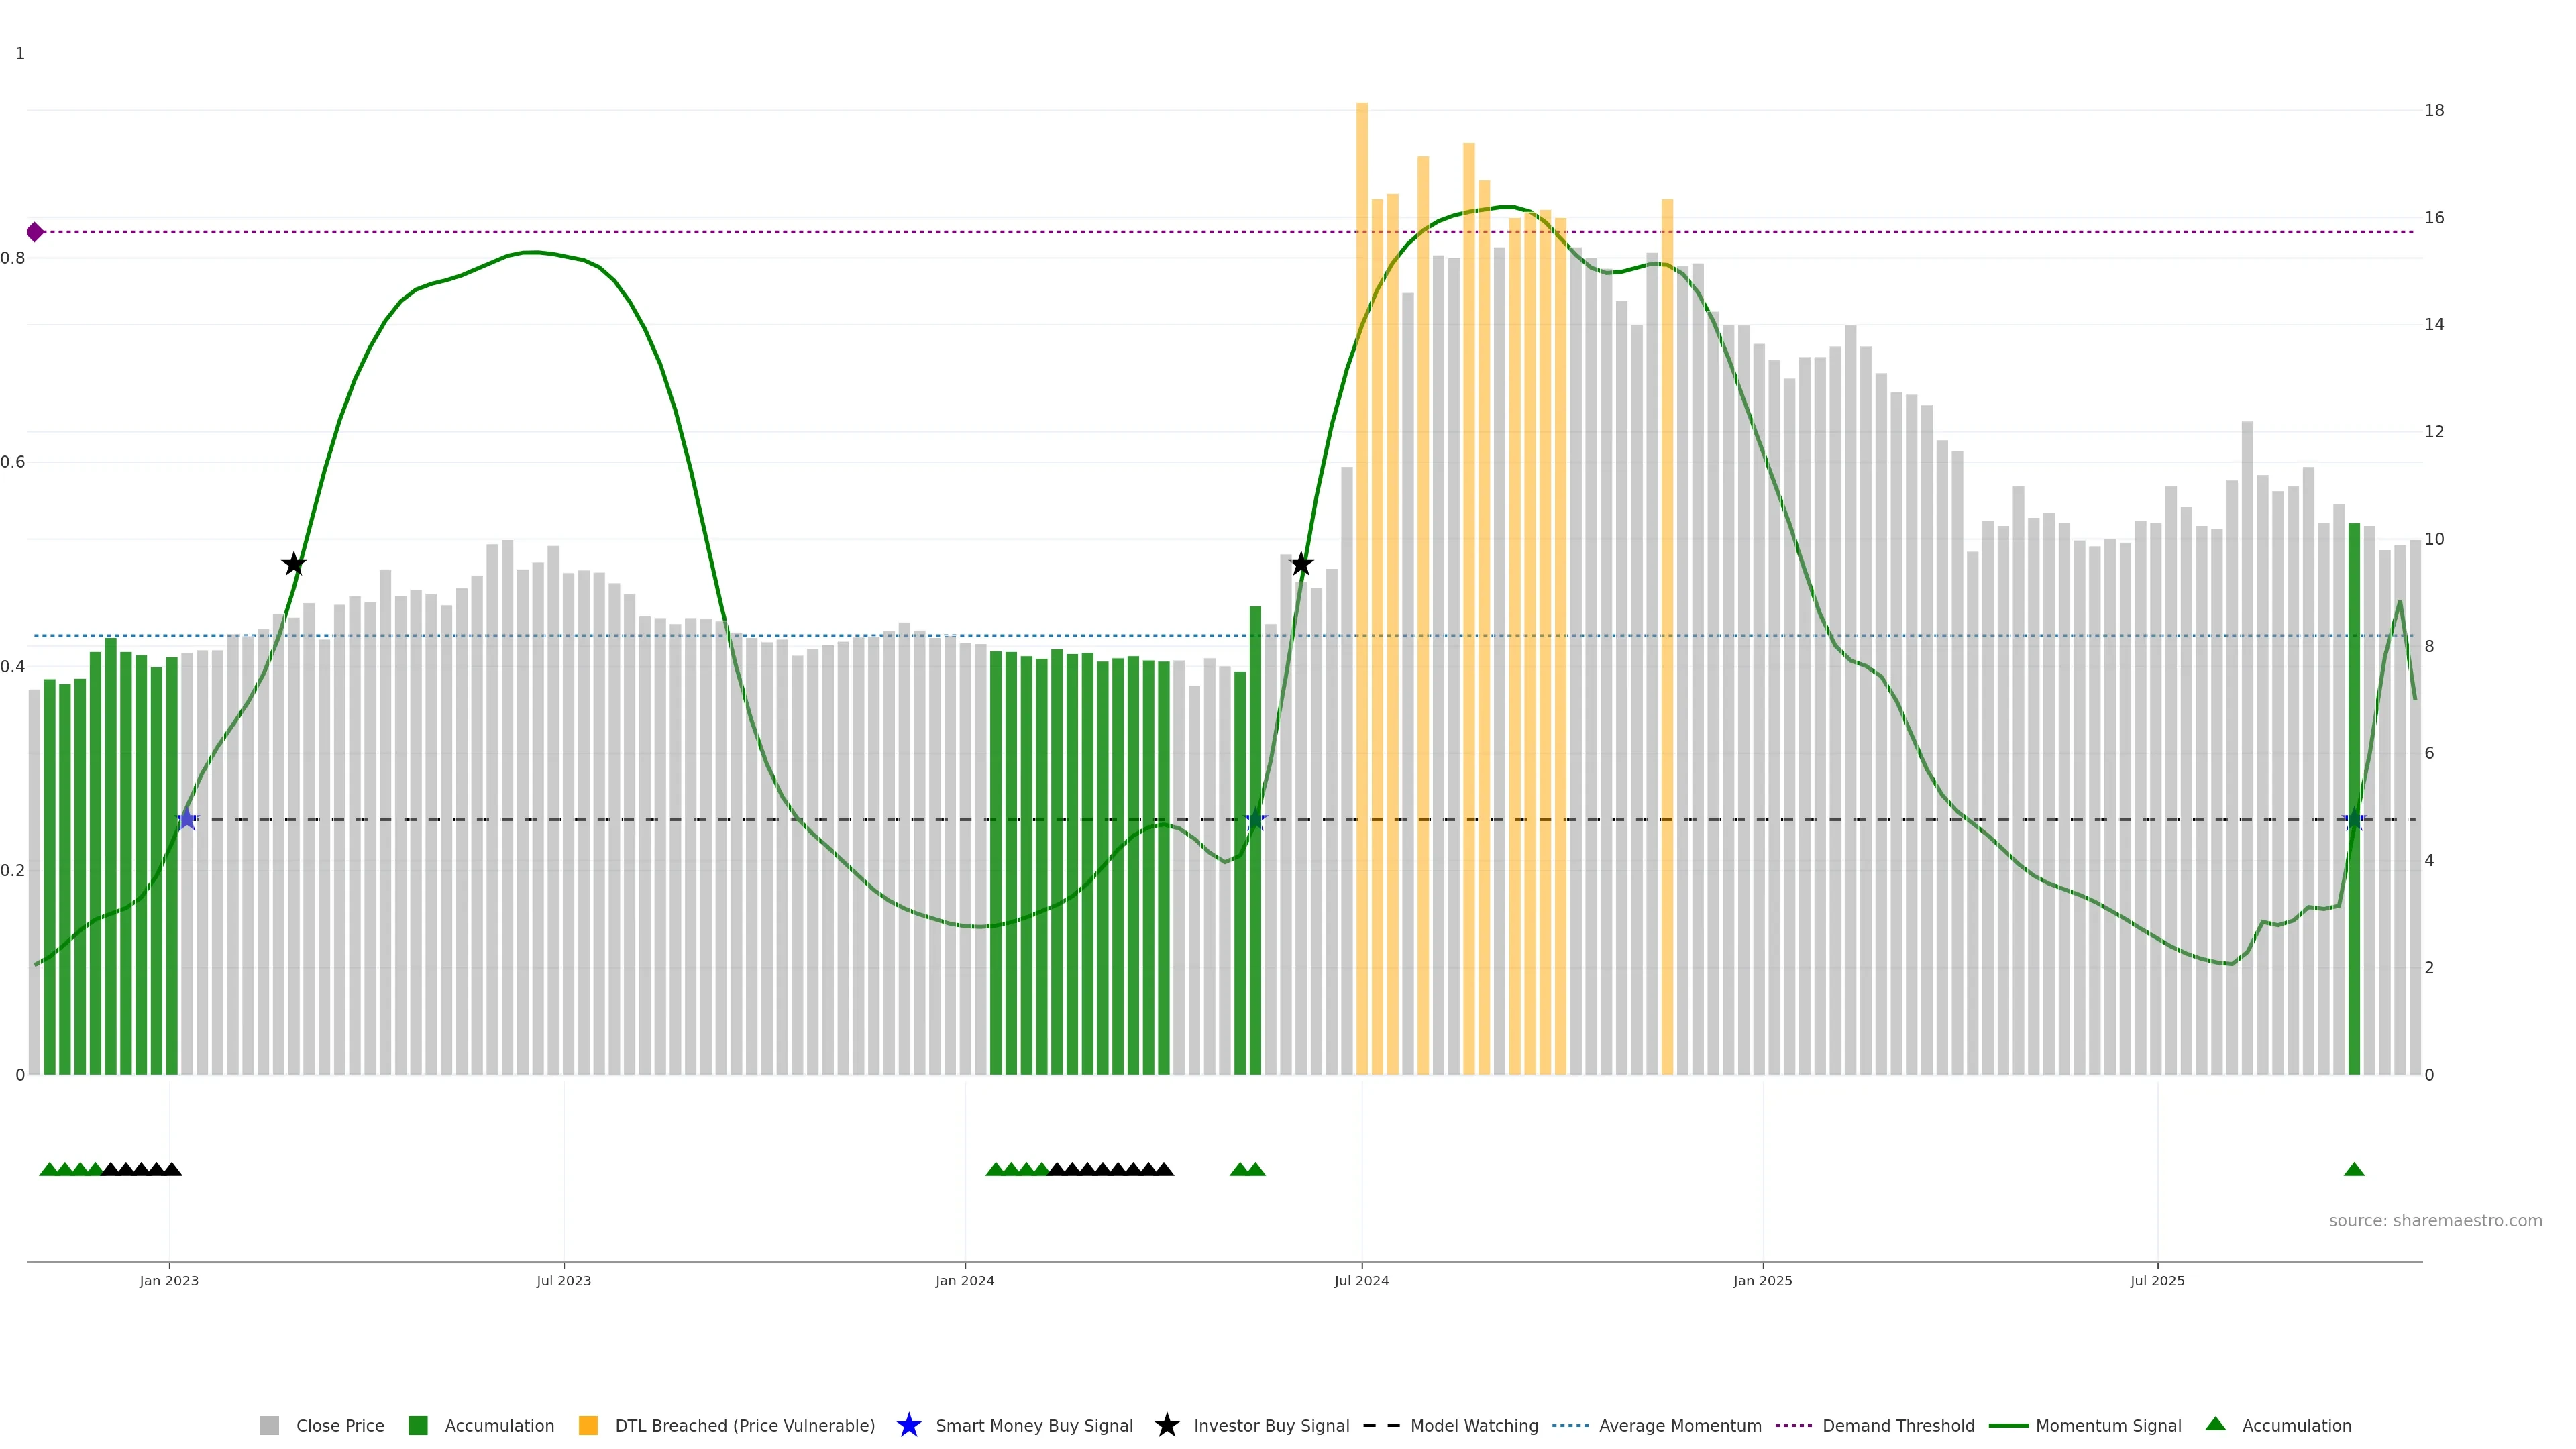
Task: Click the black Investor Buy star near Jun 2024
Action: tap(1301, 564)
